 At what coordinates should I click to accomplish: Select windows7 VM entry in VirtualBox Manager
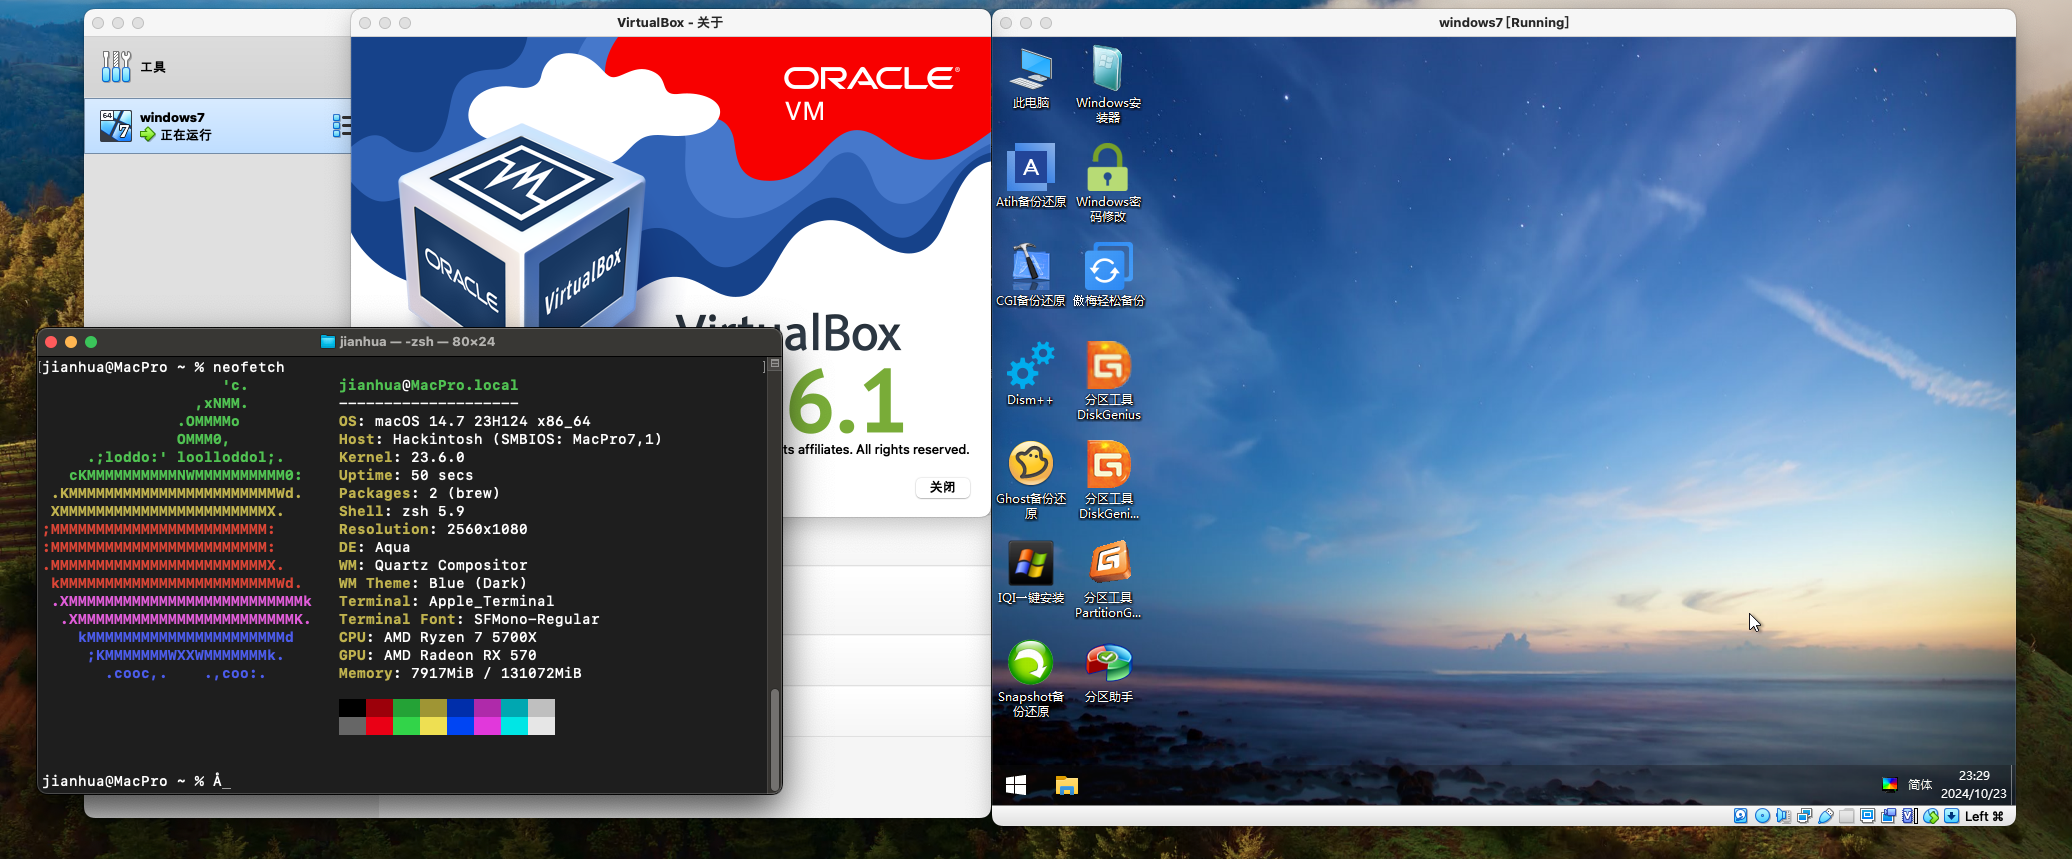coord(217,126)
